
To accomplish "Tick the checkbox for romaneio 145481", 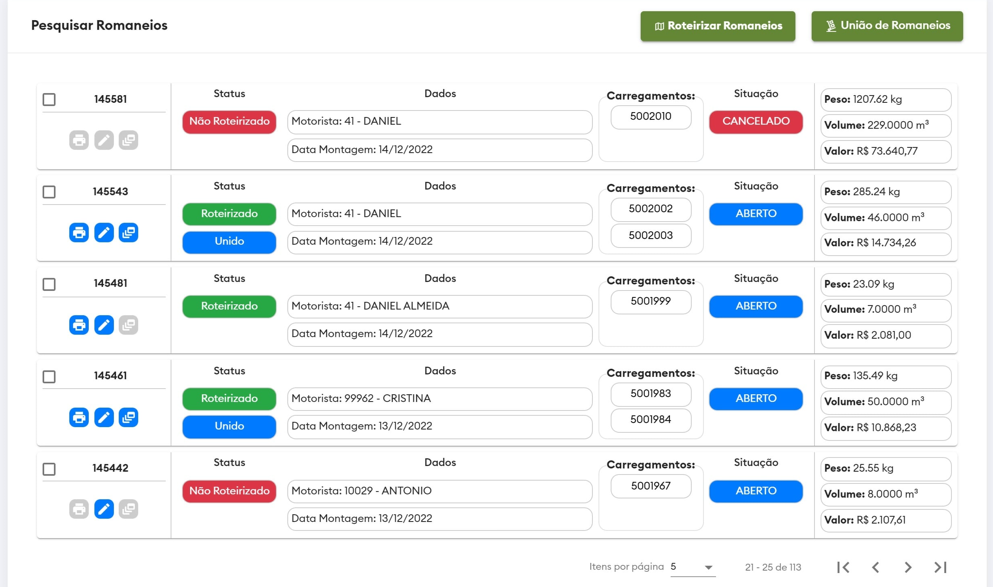I will tap(49, 284).
